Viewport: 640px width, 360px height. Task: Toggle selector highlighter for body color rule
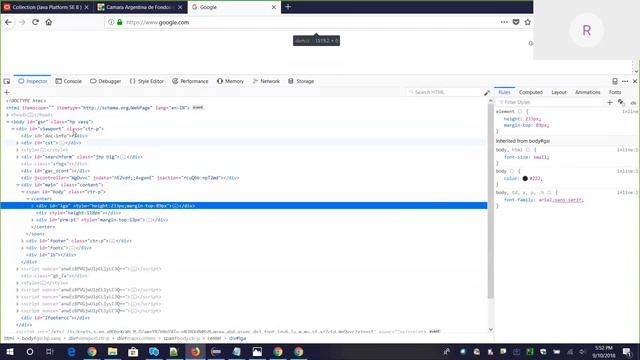click(x=511, y=171)
